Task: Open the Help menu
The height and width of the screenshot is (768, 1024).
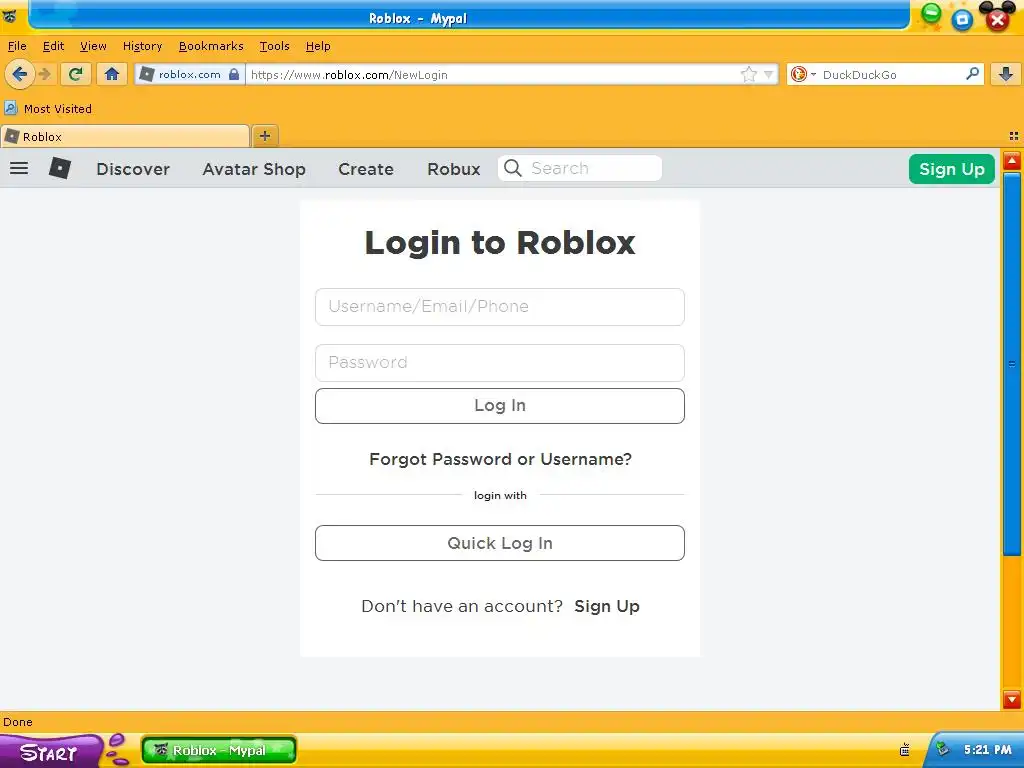Action: coord(318,46)
